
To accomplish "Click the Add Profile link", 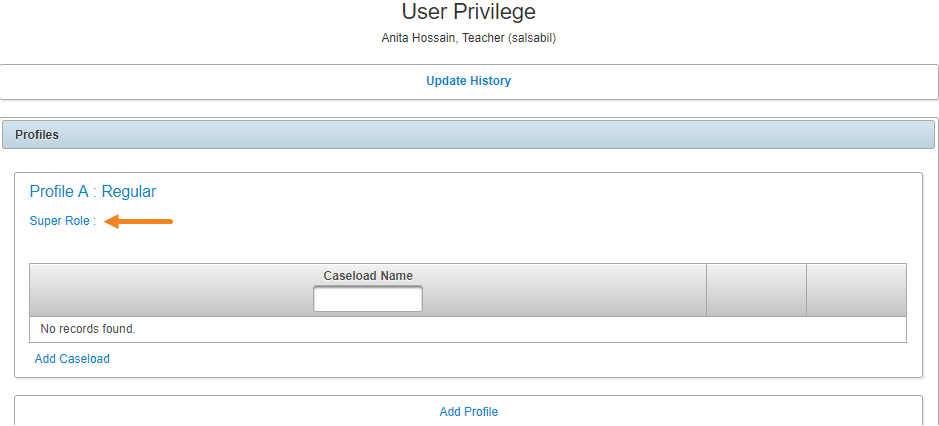I will coord(468,412).
